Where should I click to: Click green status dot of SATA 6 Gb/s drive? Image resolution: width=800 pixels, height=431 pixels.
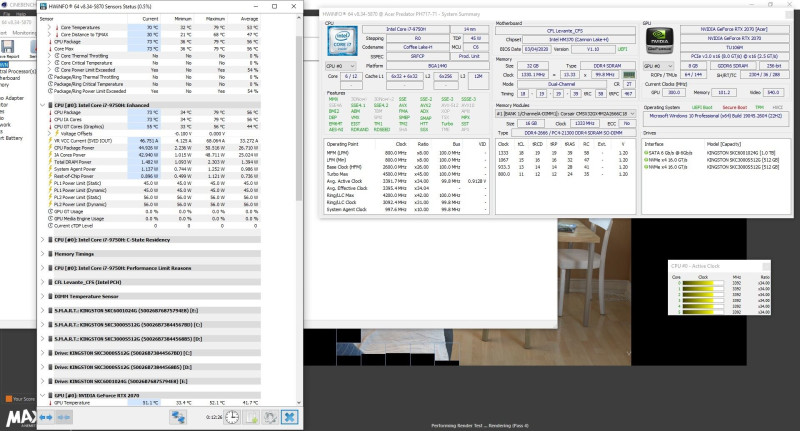point(646,153)
